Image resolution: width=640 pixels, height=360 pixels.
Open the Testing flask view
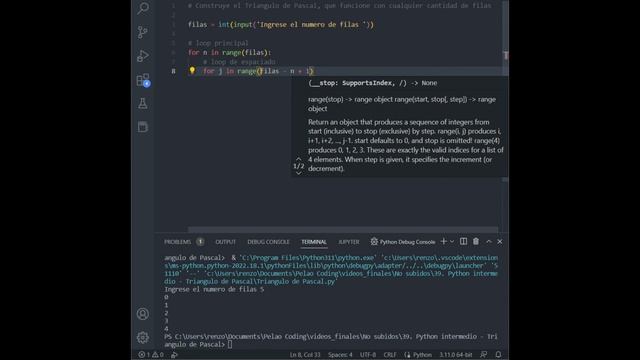[x=143, y=103]
